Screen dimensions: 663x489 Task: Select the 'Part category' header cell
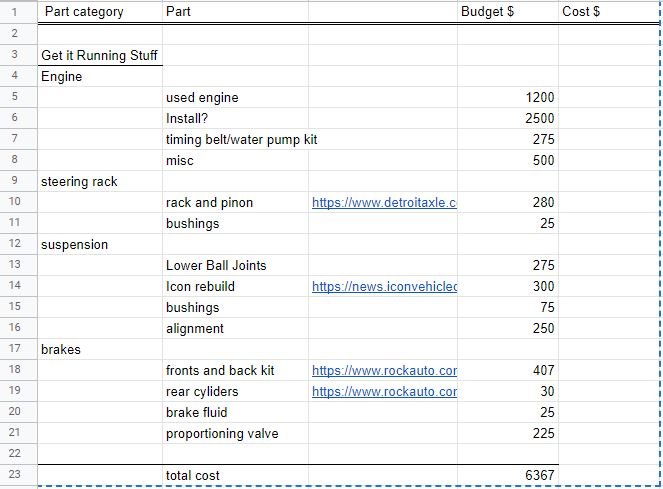tap(100, 12)
